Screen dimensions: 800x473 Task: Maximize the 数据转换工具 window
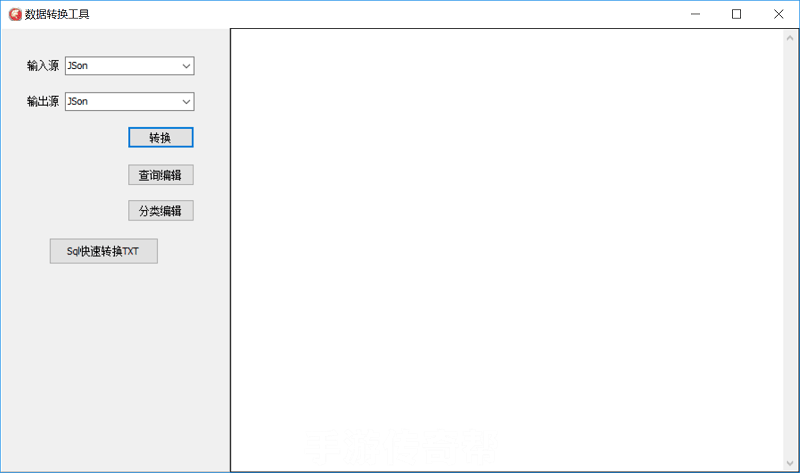coord(736,14)
